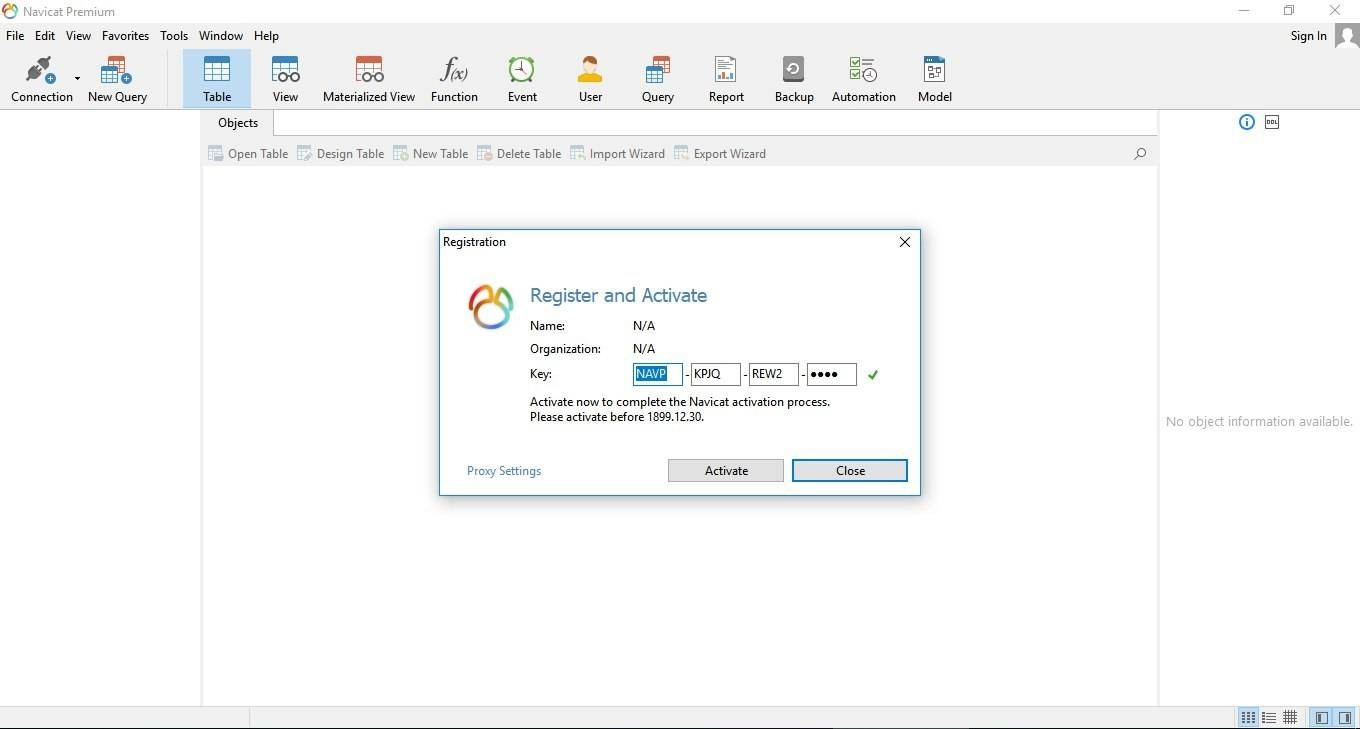
Task: Click the search magnifier icon
Action: coord(1140,154)
